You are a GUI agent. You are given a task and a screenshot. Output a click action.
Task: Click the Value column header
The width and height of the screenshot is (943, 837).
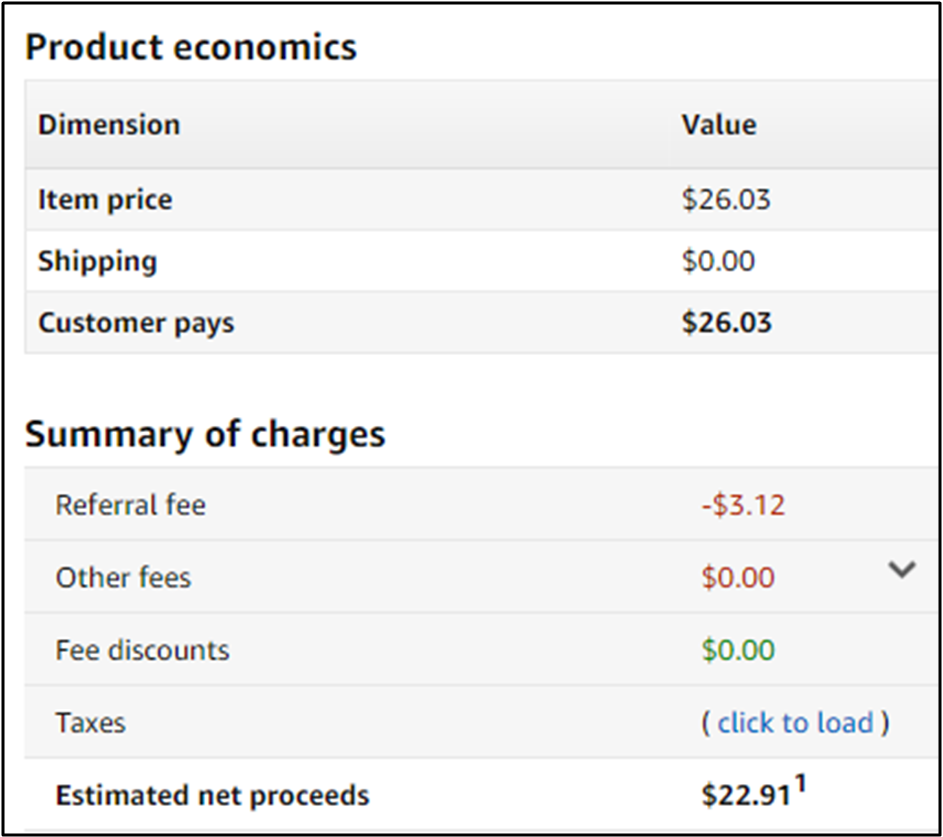click(x=719, y=125)
